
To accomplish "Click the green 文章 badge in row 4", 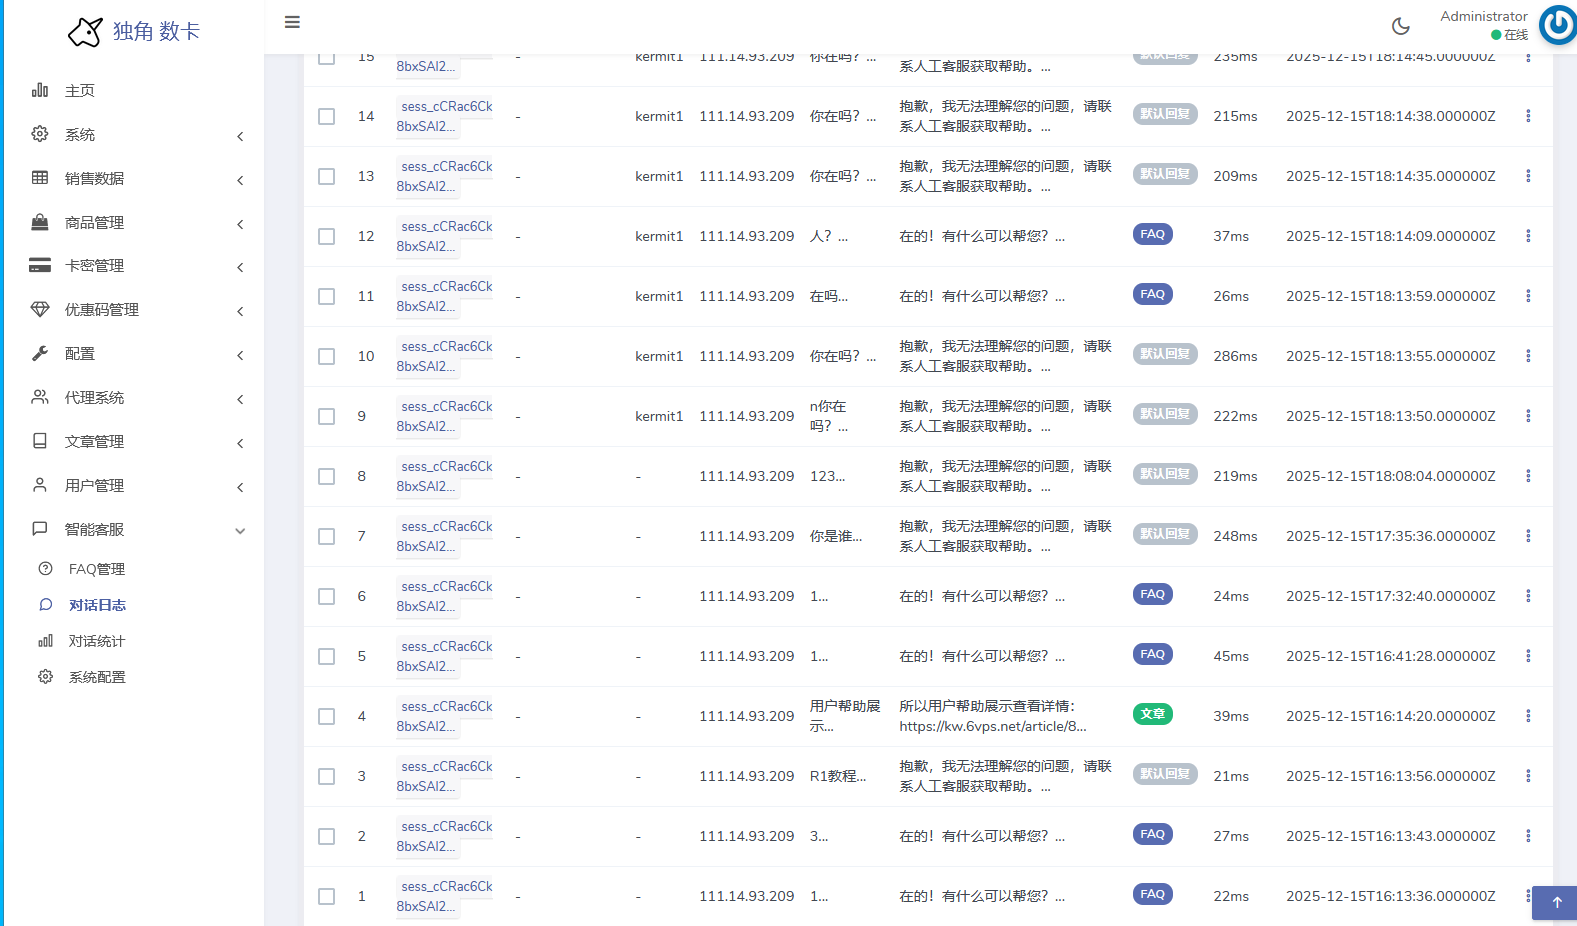I will pyautogui.click(x=1152, y=714).
